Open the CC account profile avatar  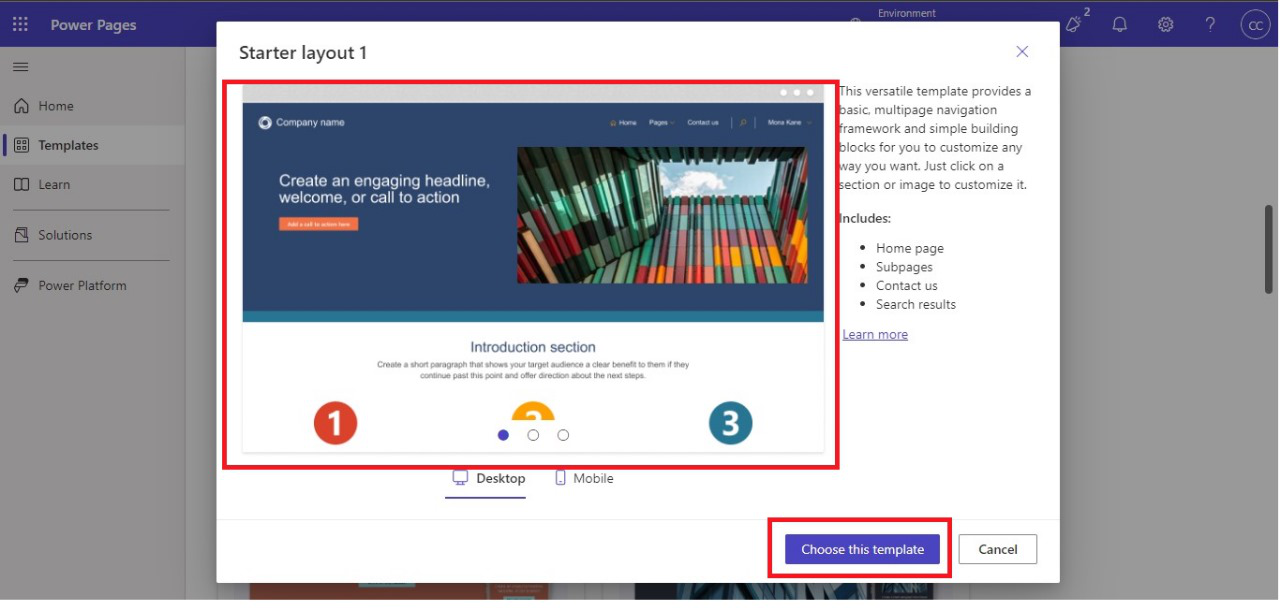click(x=1254, y=25)
